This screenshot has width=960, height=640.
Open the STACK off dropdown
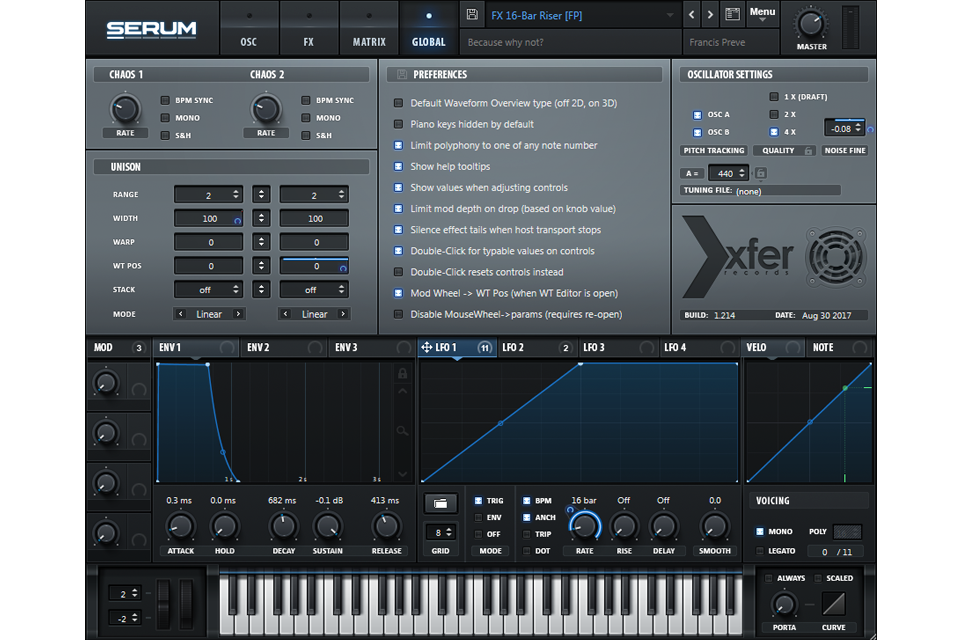click(x=208, y=289)
